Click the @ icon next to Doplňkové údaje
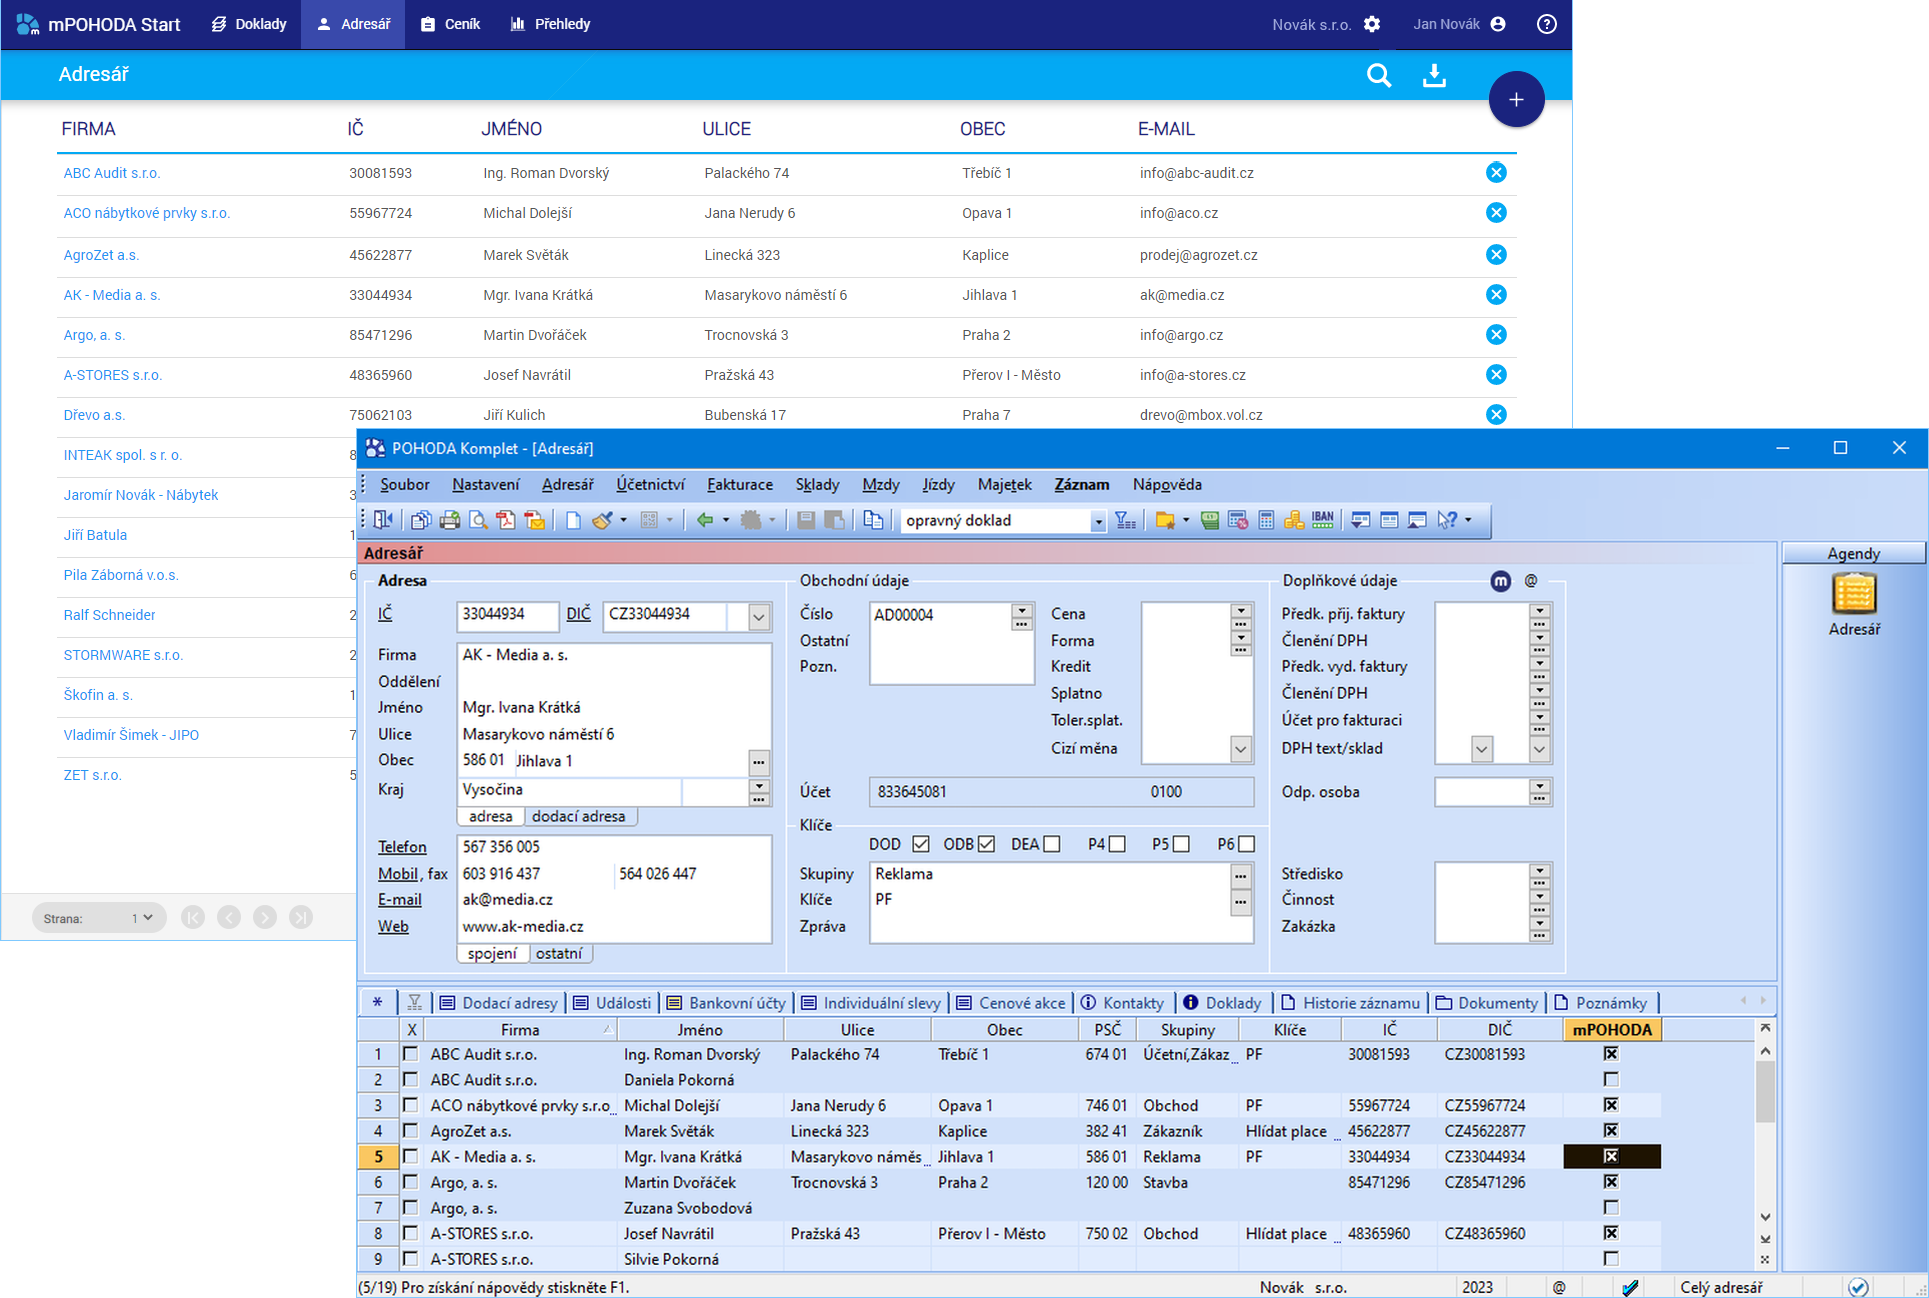1929x1298 pixels. 1531,581
